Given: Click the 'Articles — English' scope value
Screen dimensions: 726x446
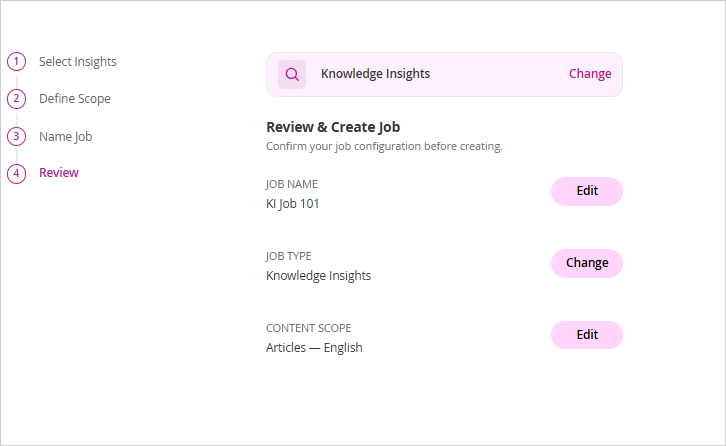Looking at the screenshot, I should coord(314,347).
